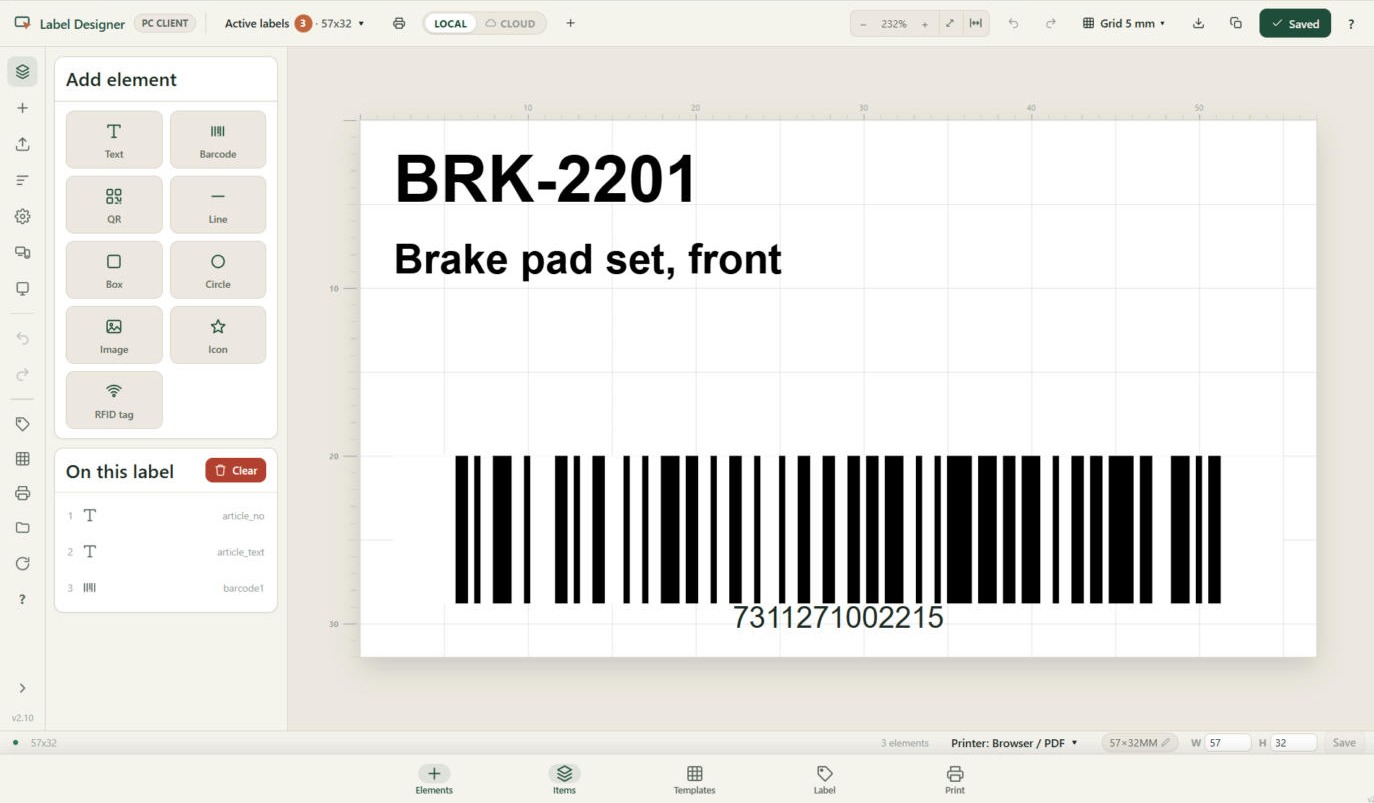Screen dimensions: 1374x803
Task: Open the Templates bottom tab
Action: coord(694,780)
